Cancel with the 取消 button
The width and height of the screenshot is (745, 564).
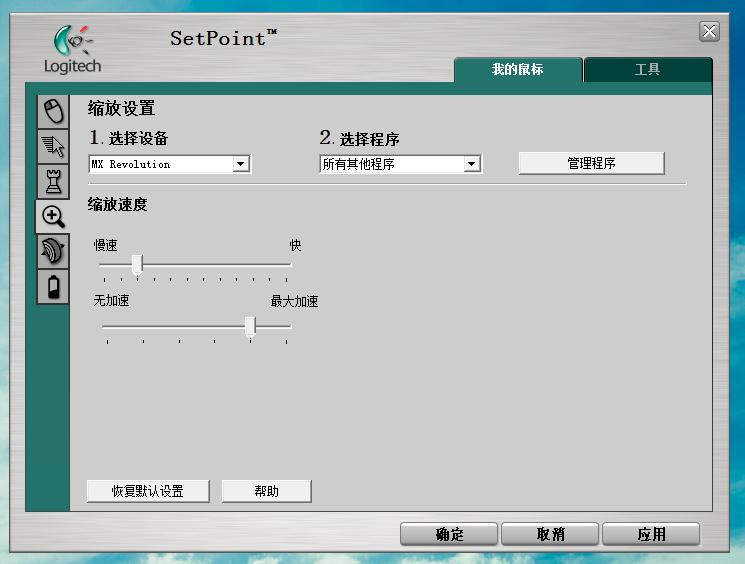coord(550,534)
